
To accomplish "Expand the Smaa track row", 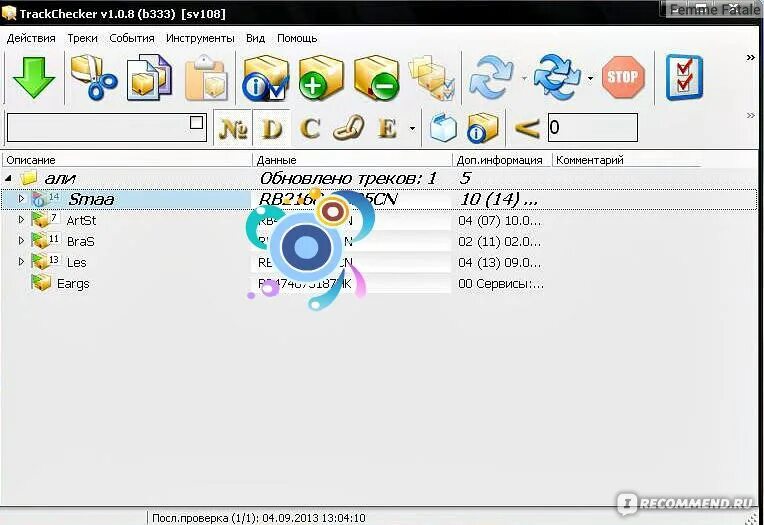I will click(21, 199).
